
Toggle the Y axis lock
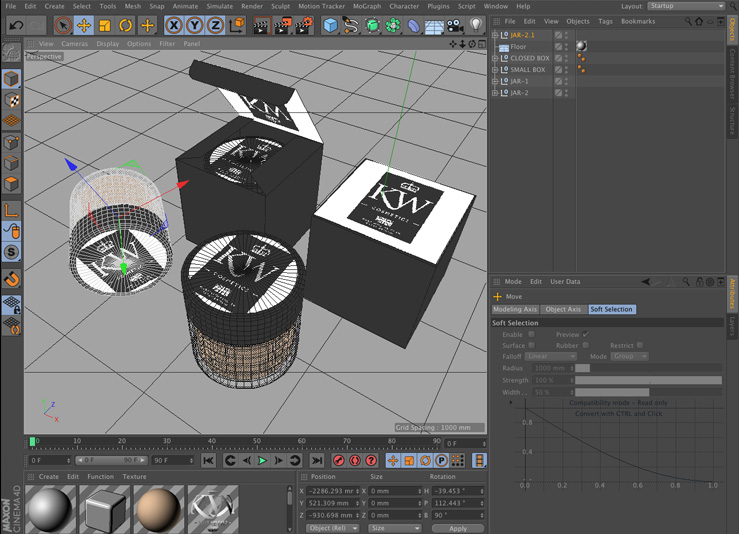[195, 25]
